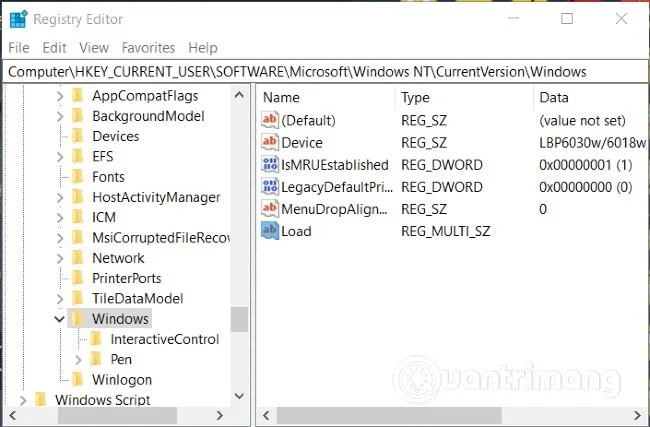Click the Registry Editor app icon in title bar
The height and width of the screenshot is (427, 650).
coord(19,19)
